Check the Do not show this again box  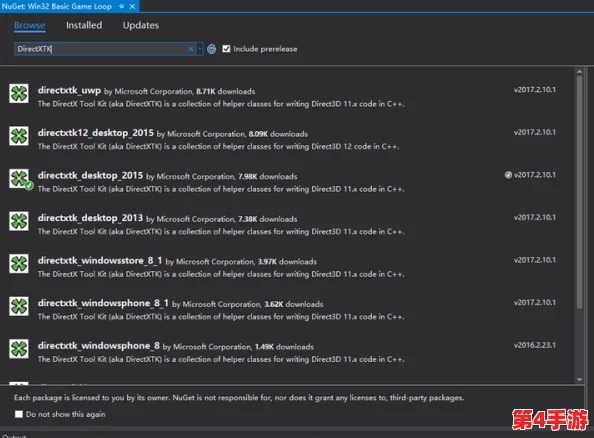(19, 414)
